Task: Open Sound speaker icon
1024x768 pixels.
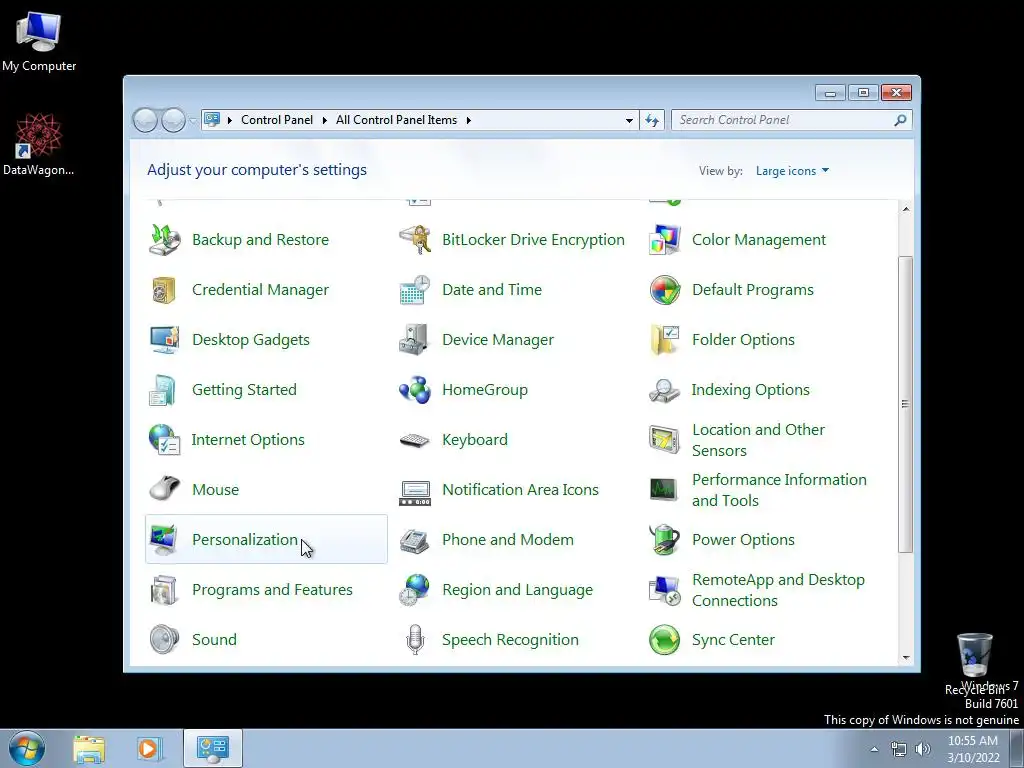Action: point(165,639)
